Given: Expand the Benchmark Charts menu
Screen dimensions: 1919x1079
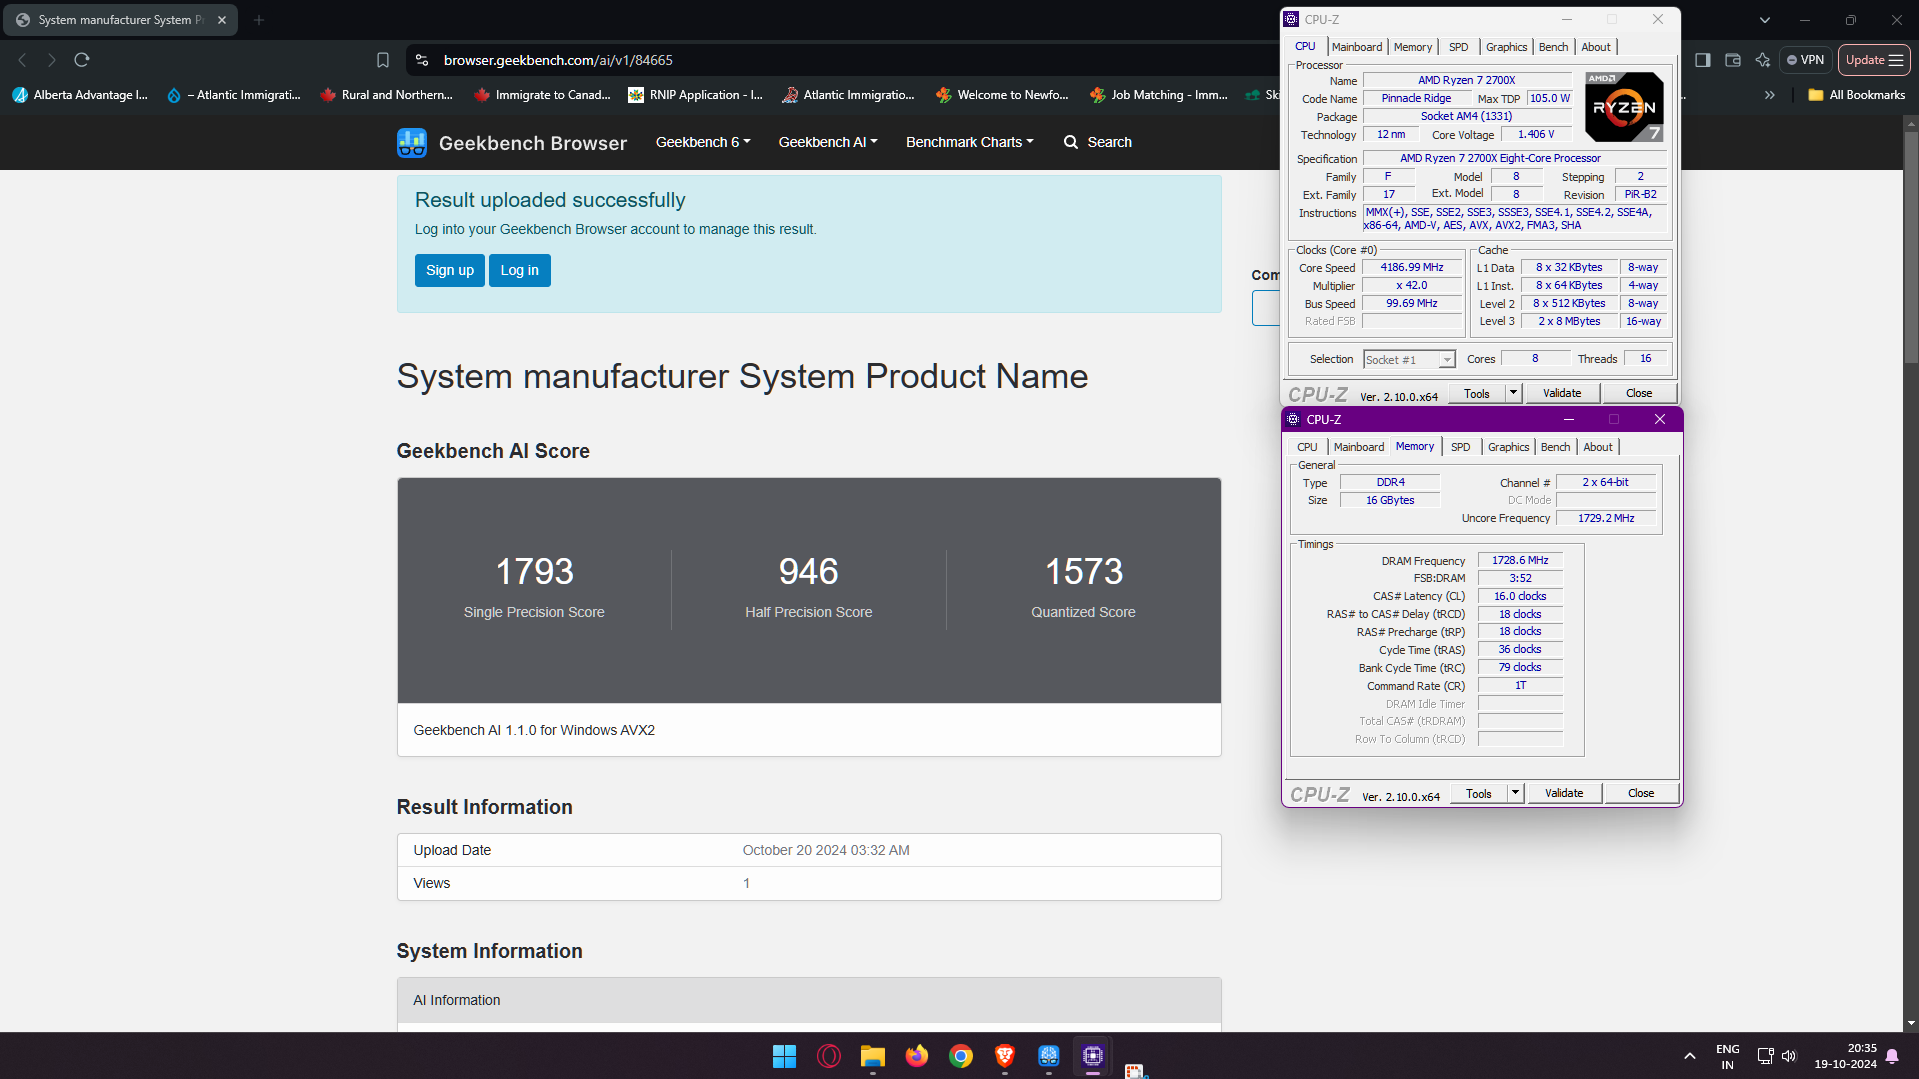Looking at the screenshot, I should coord(970,142).
